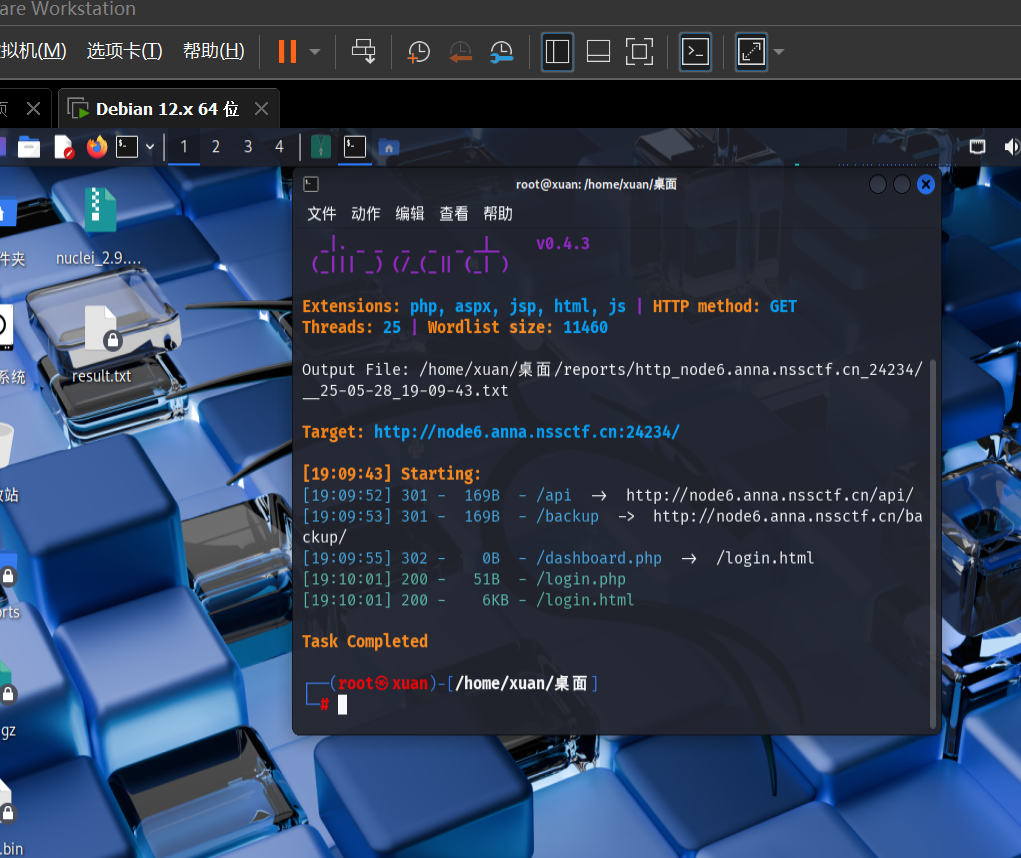This screenshot has height=858, width=1021.
Task: Open the 文件 menu in the terminal
Action: 322,214
